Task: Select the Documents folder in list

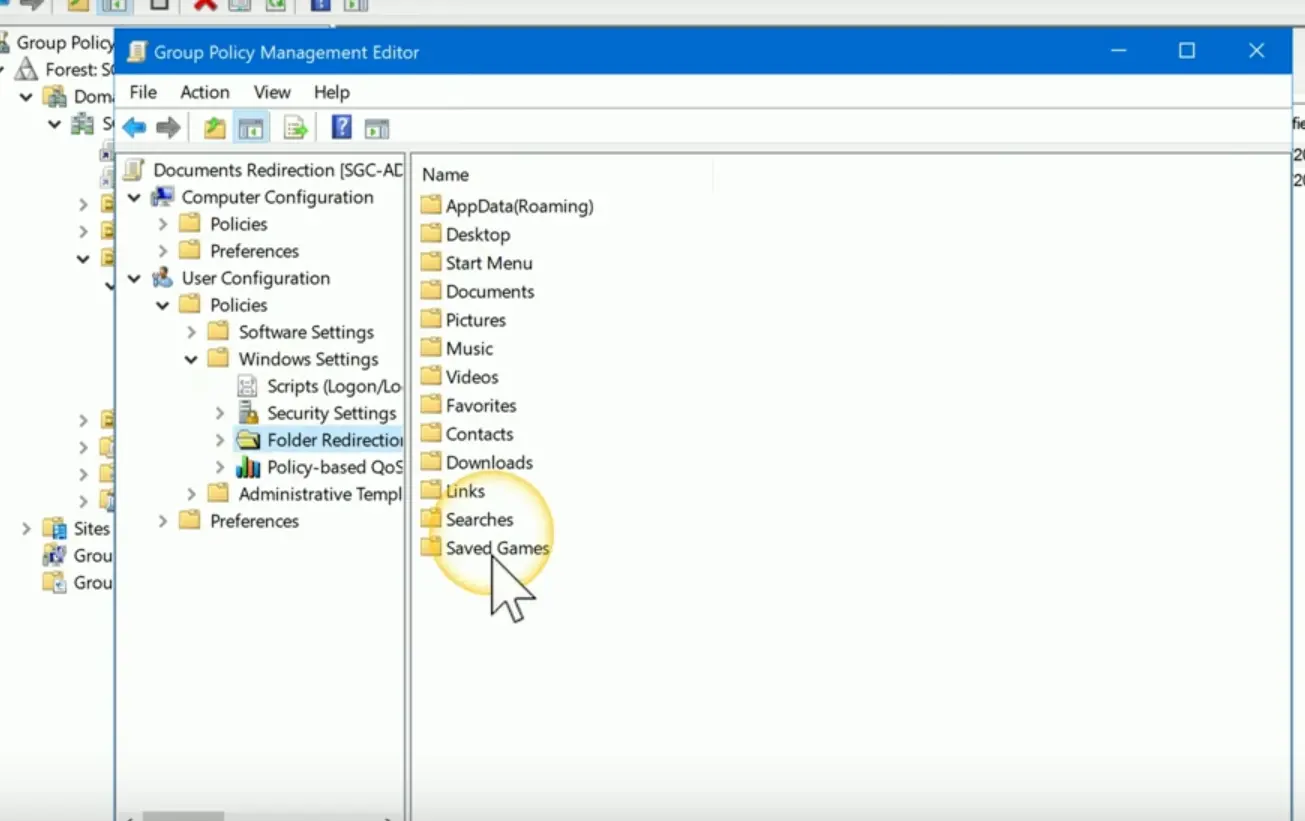Action: 489,292
